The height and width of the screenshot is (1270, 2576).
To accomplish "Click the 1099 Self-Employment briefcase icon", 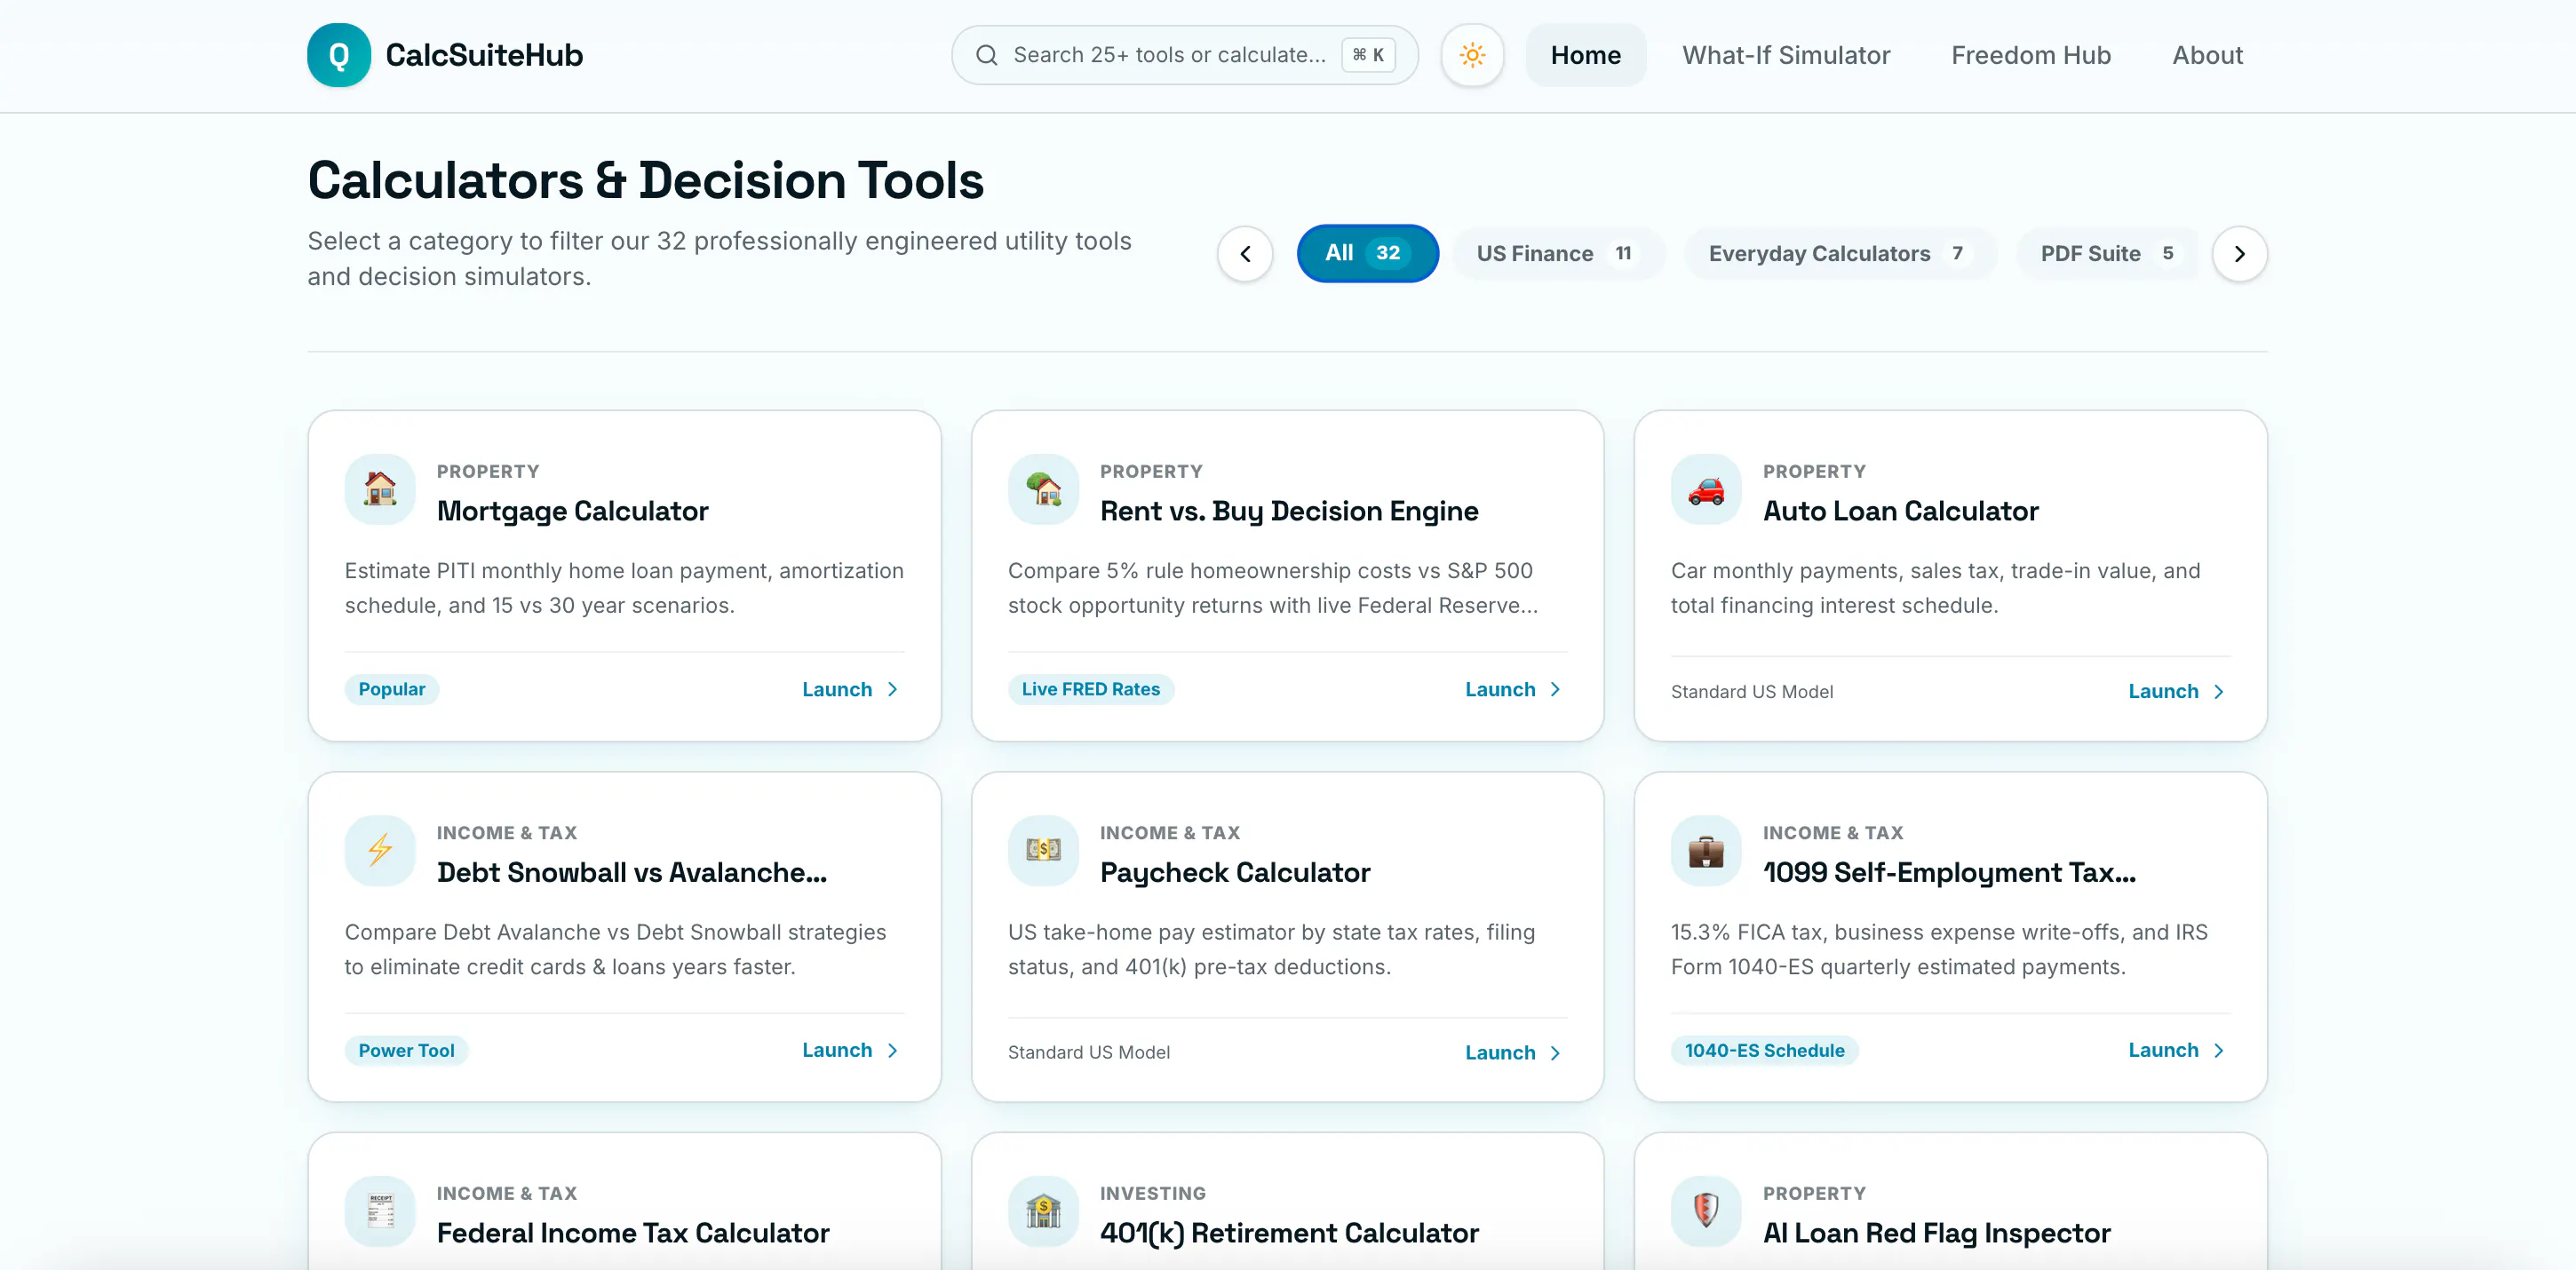I will (x=1706, y=850).
